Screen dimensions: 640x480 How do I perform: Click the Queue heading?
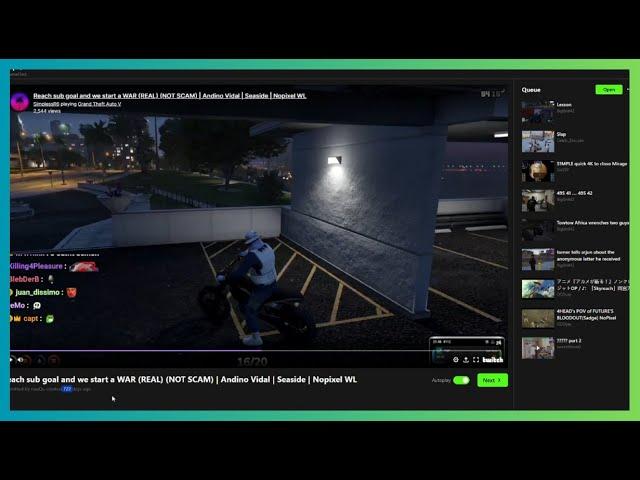coord(531,90)
